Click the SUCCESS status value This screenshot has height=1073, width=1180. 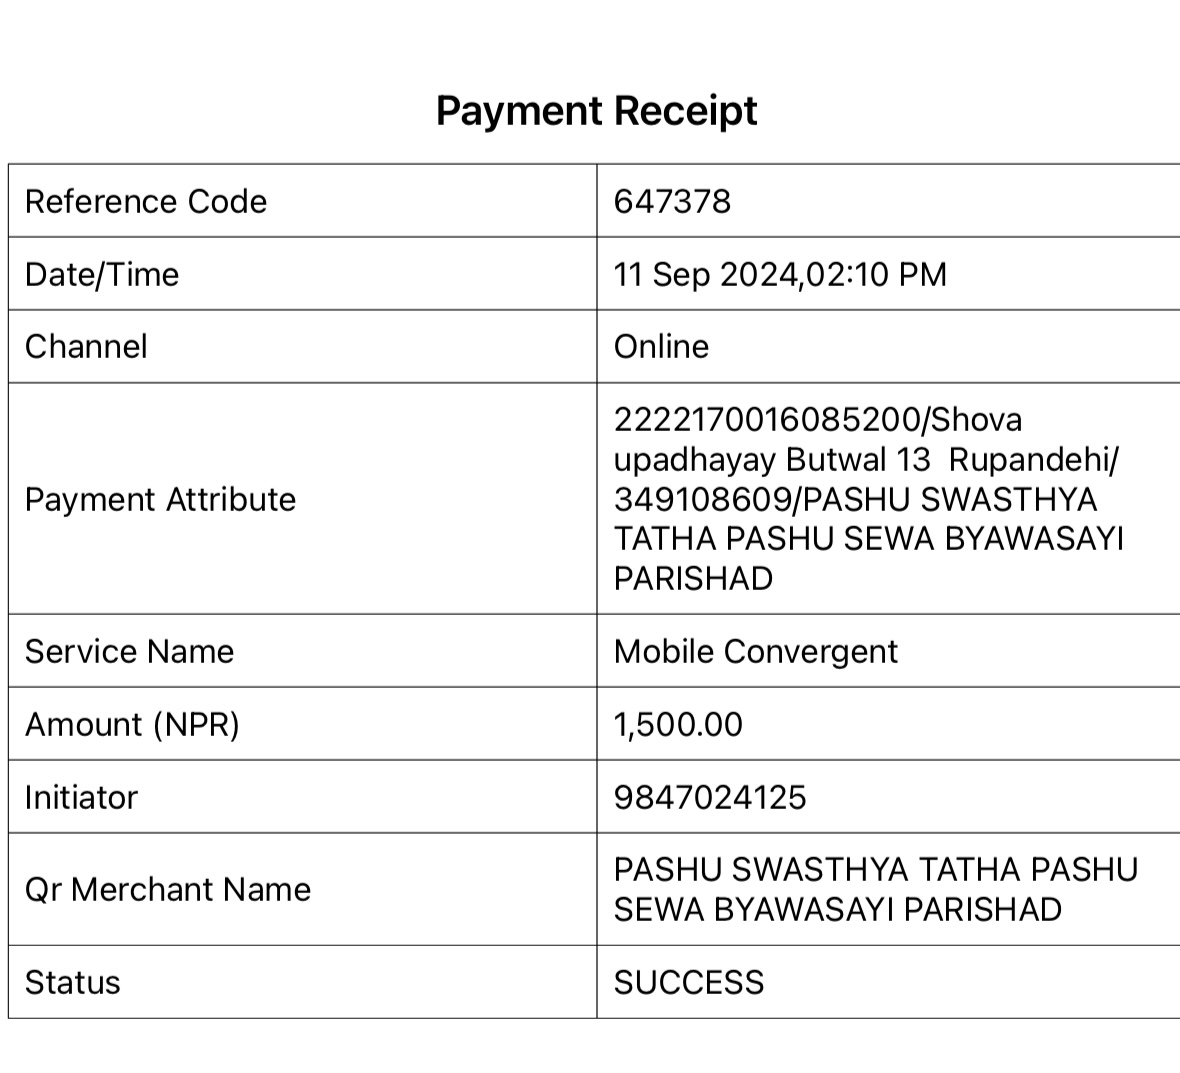click(689, 983)
